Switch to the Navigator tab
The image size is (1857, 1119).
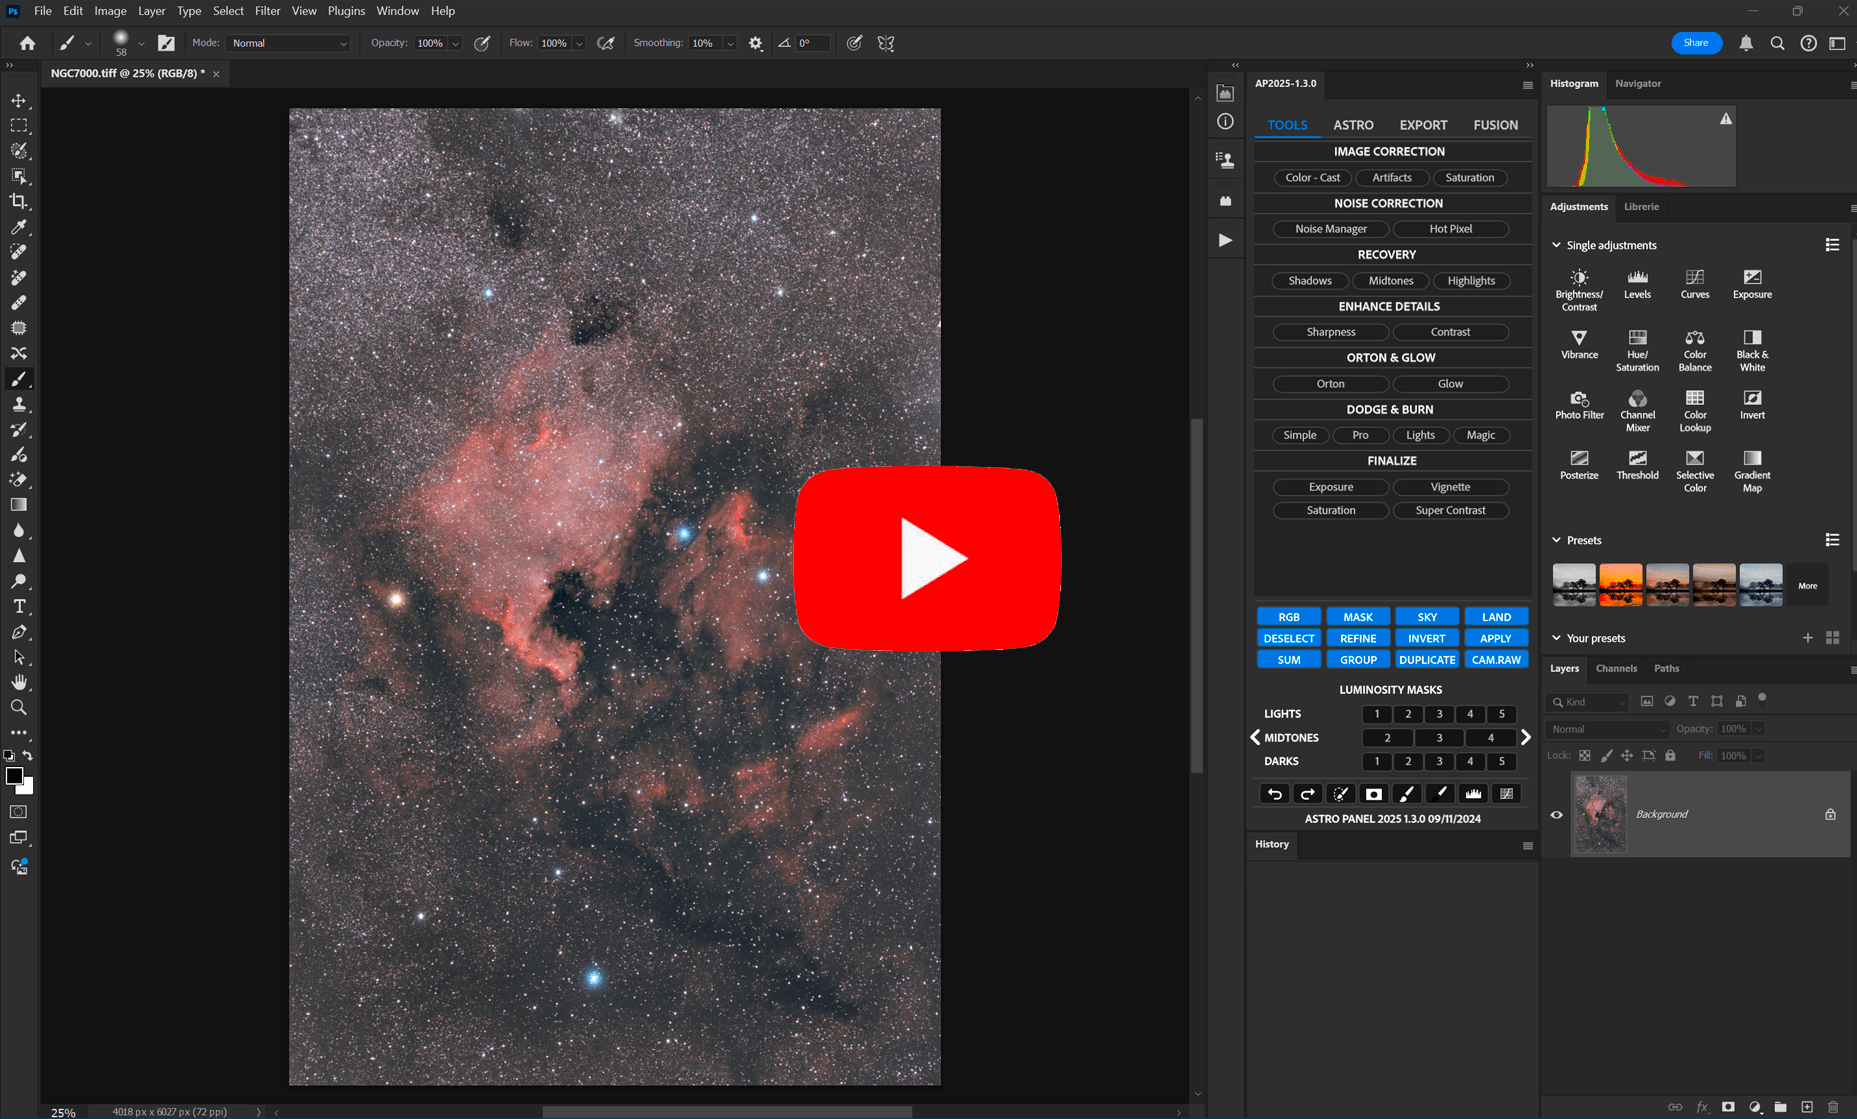coord(1638,83)
